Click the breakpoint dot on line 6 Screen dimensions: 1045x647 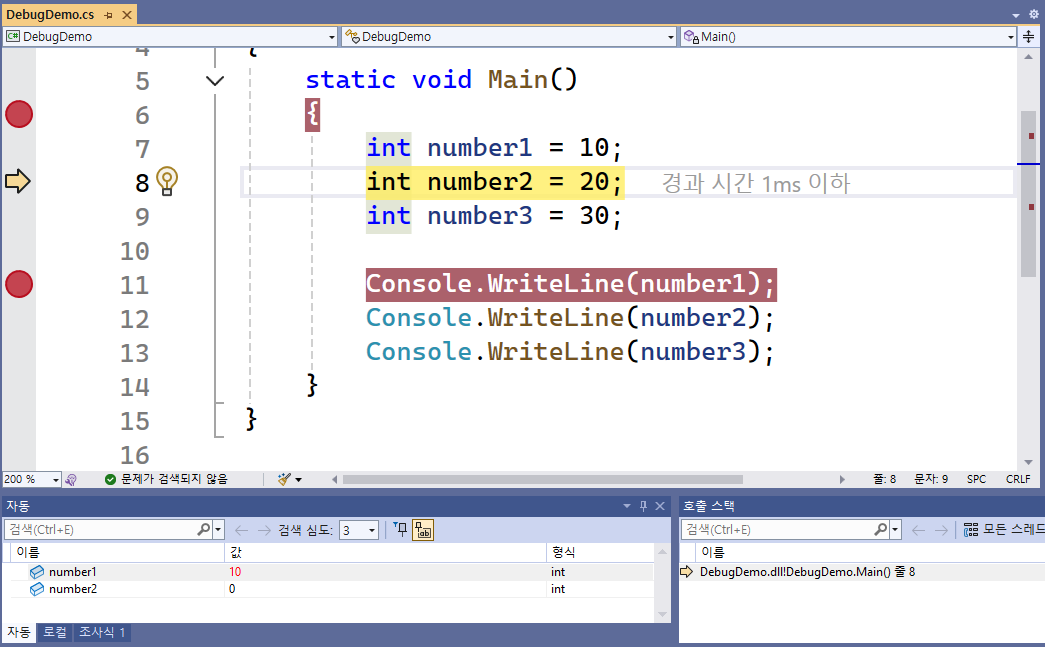tap(19, 115)
